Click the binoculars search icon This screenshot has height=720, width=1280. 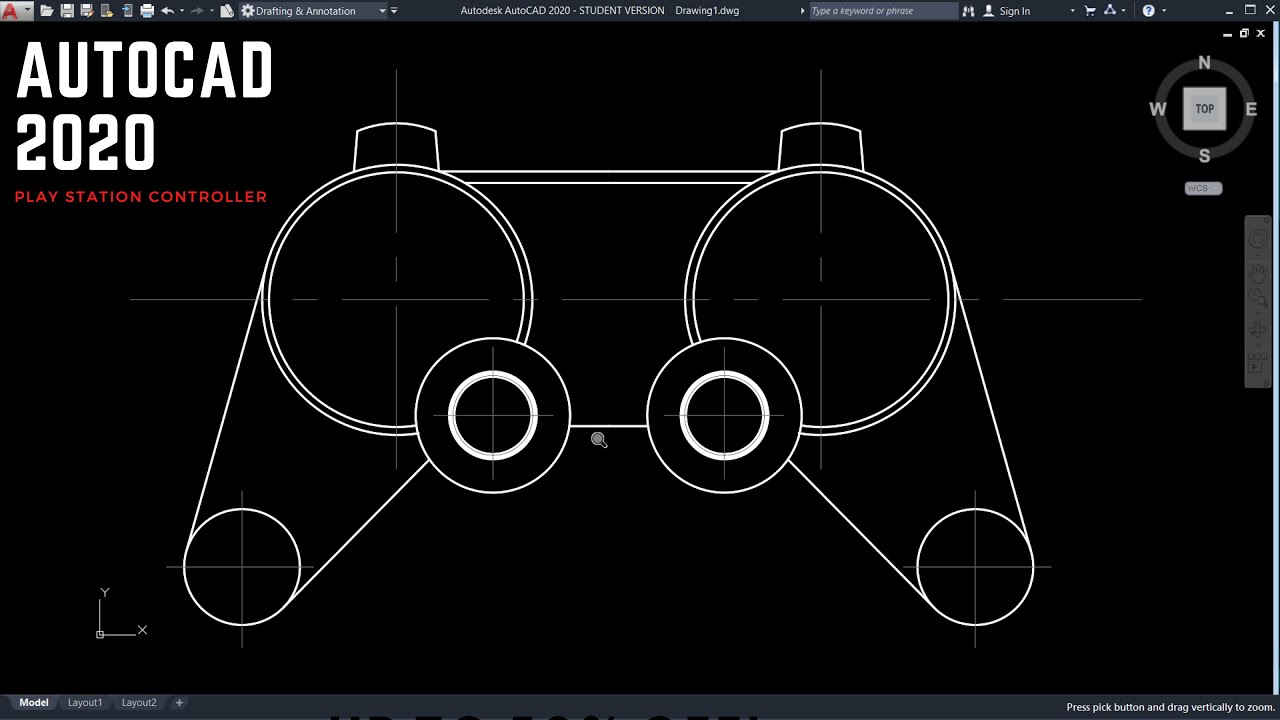(x=968, y=11)
